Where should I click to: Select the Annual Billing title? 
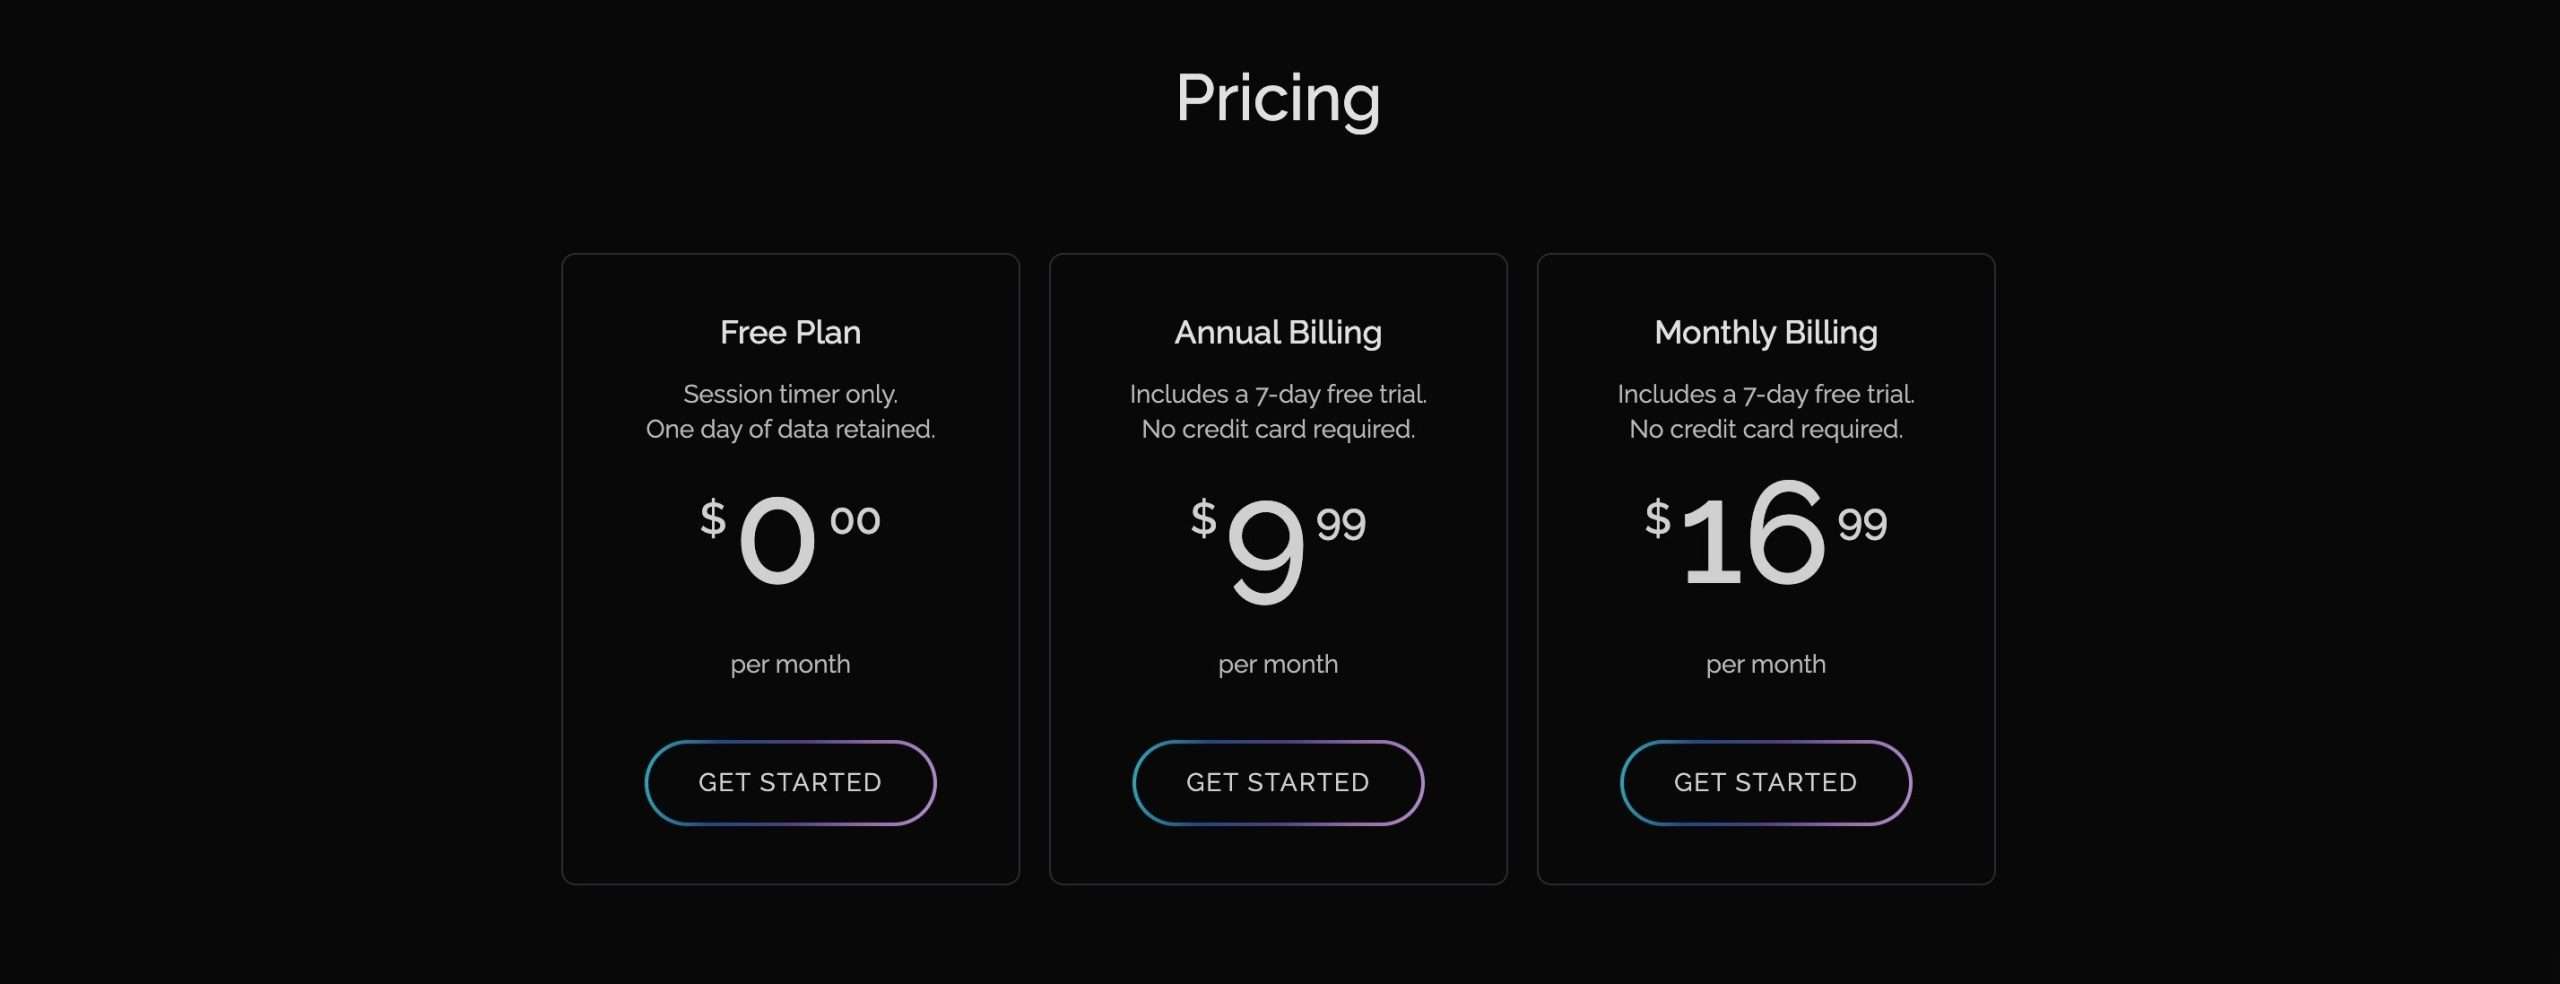[x=1278, y=333]
